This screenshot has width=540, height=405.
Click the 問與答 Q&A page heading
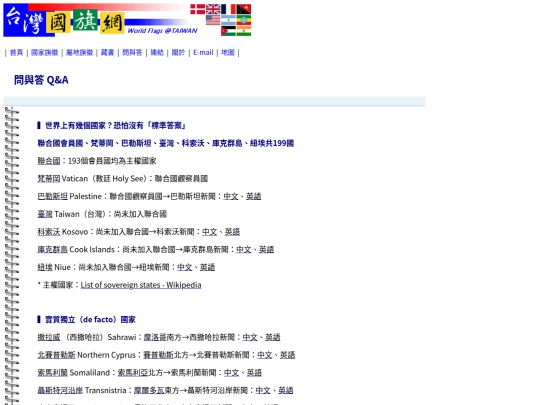point(41,80)
